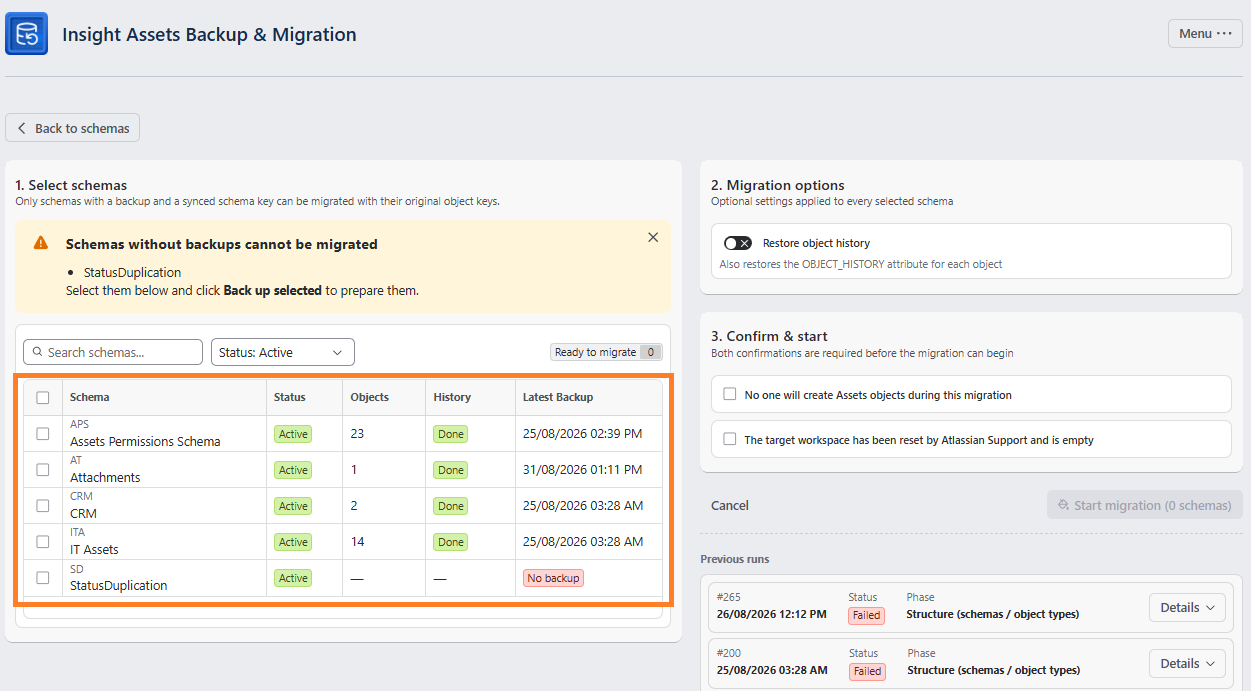Click StatusDuplication in the warning list
The image size is (1251, 691).
tap(132, 272)
